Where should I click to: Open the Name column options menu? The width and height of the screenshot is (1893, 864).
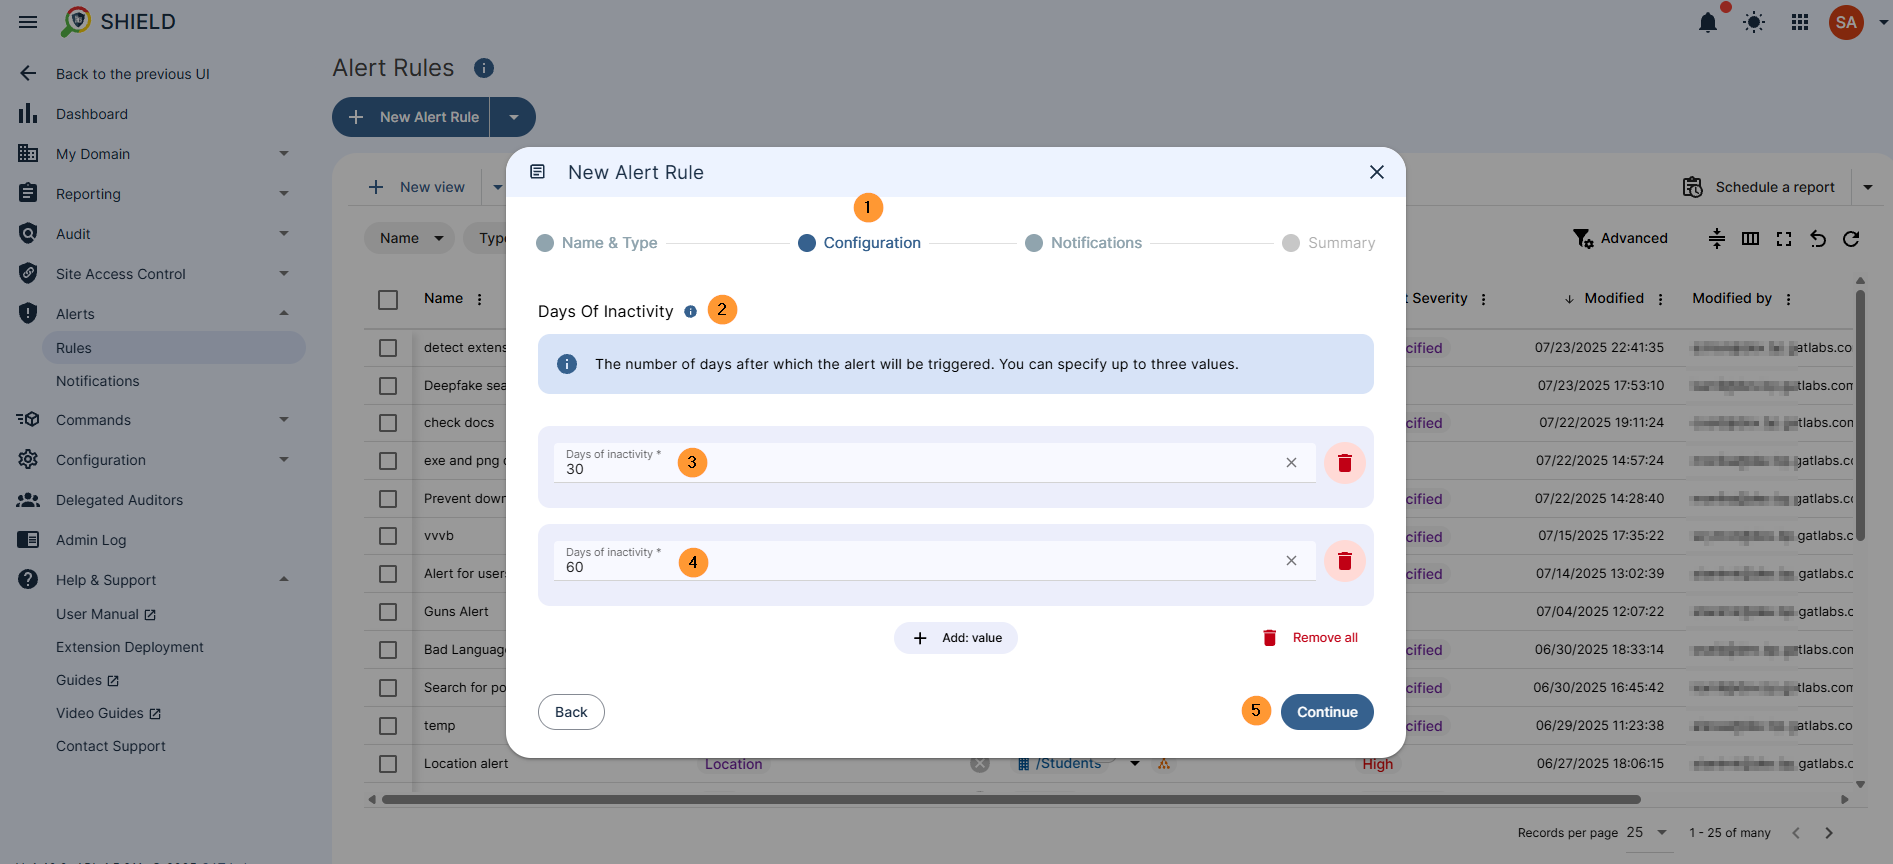pos(479,299)
